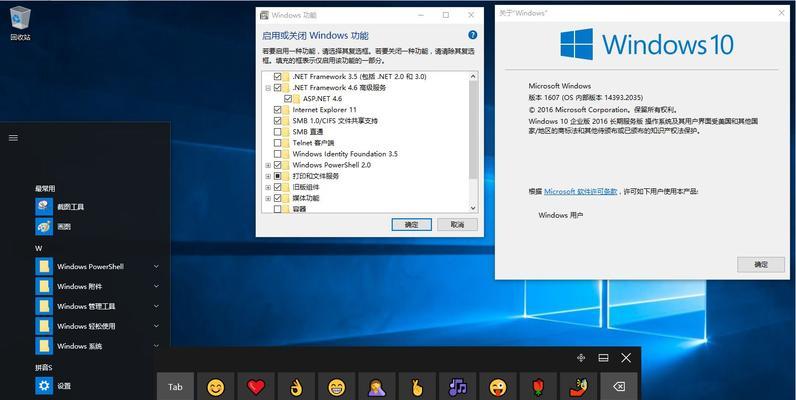Close the touch keyboard panel
The height and width of the screenshot is (400, 796).
tap(626, 358)
